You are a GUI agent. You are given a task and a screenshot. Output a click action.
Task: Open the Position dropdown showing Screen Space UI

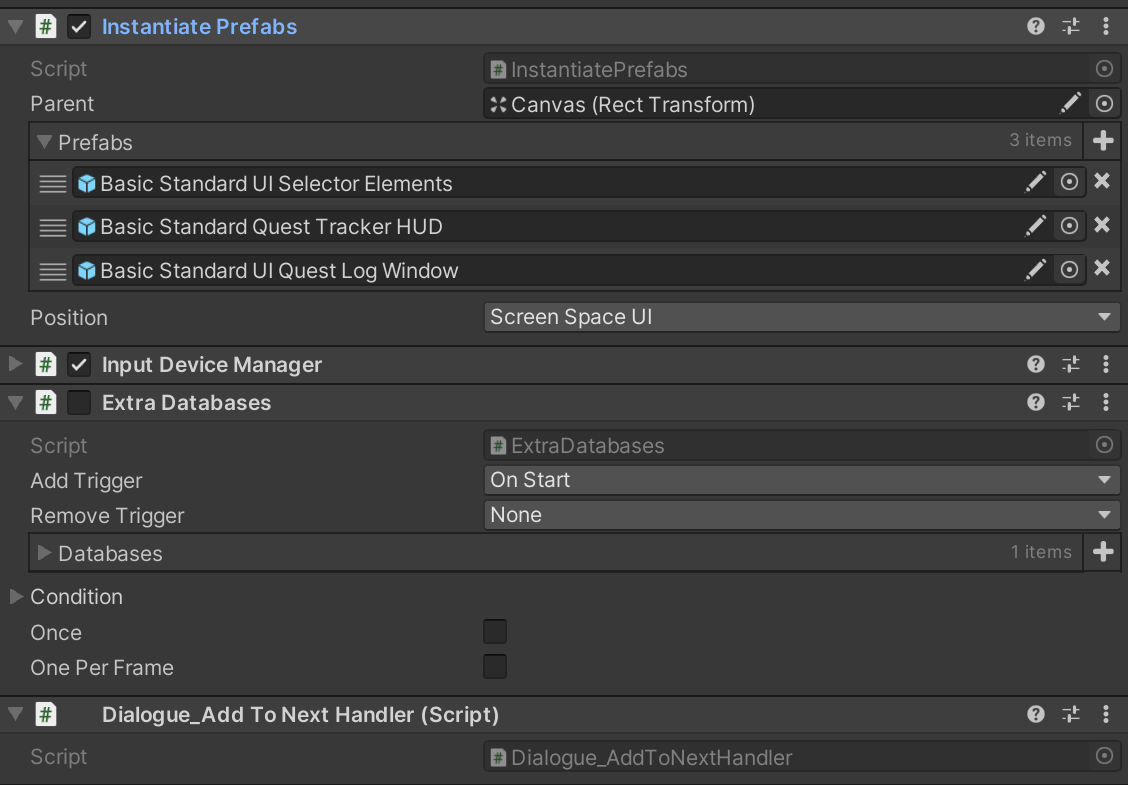[x=800, y=318]
